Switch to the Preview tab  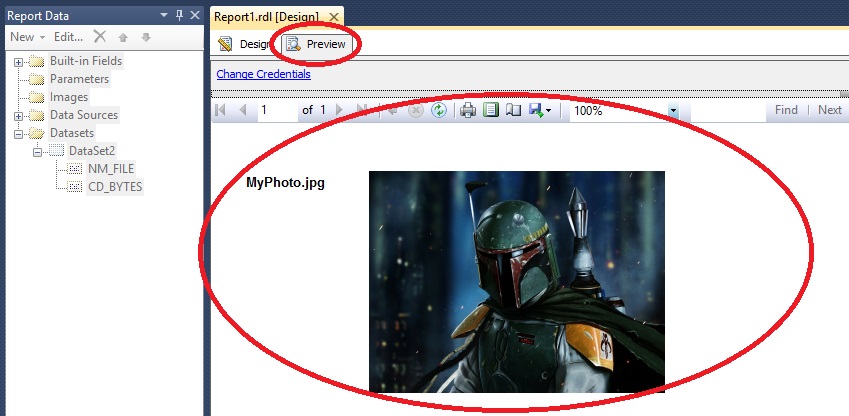[317, 44]
